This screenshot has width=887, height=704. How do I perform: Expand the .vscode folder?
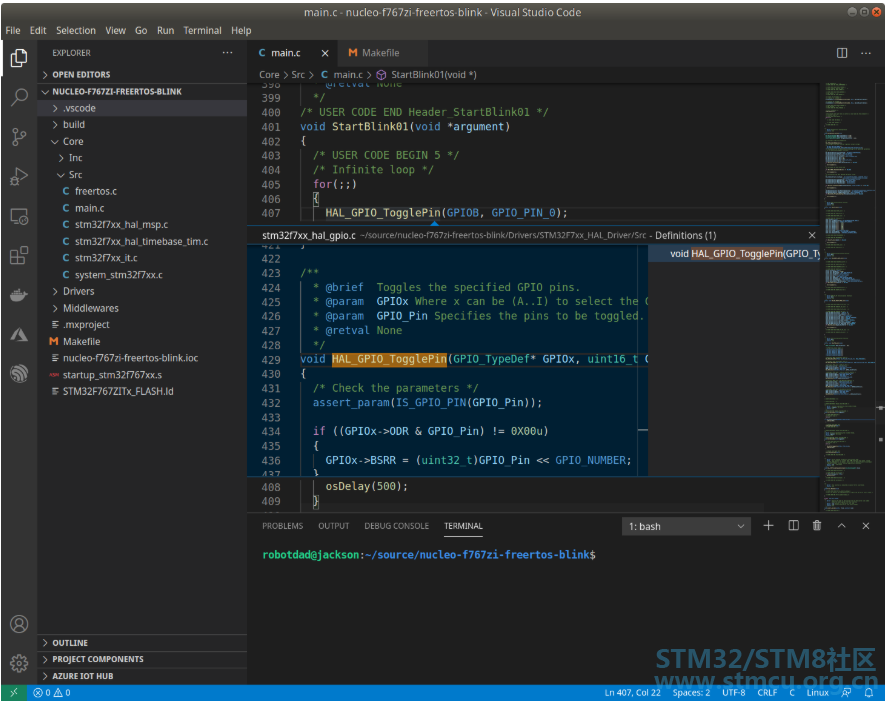coord(142,108)
